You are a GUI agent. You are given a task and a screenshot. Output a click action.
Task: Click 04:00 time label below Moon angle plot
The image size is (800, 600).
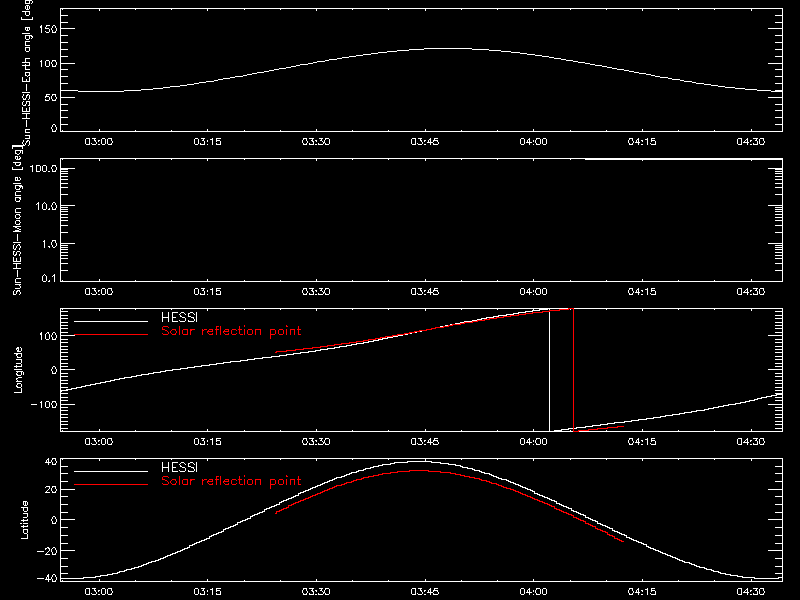tap(534, 292)
